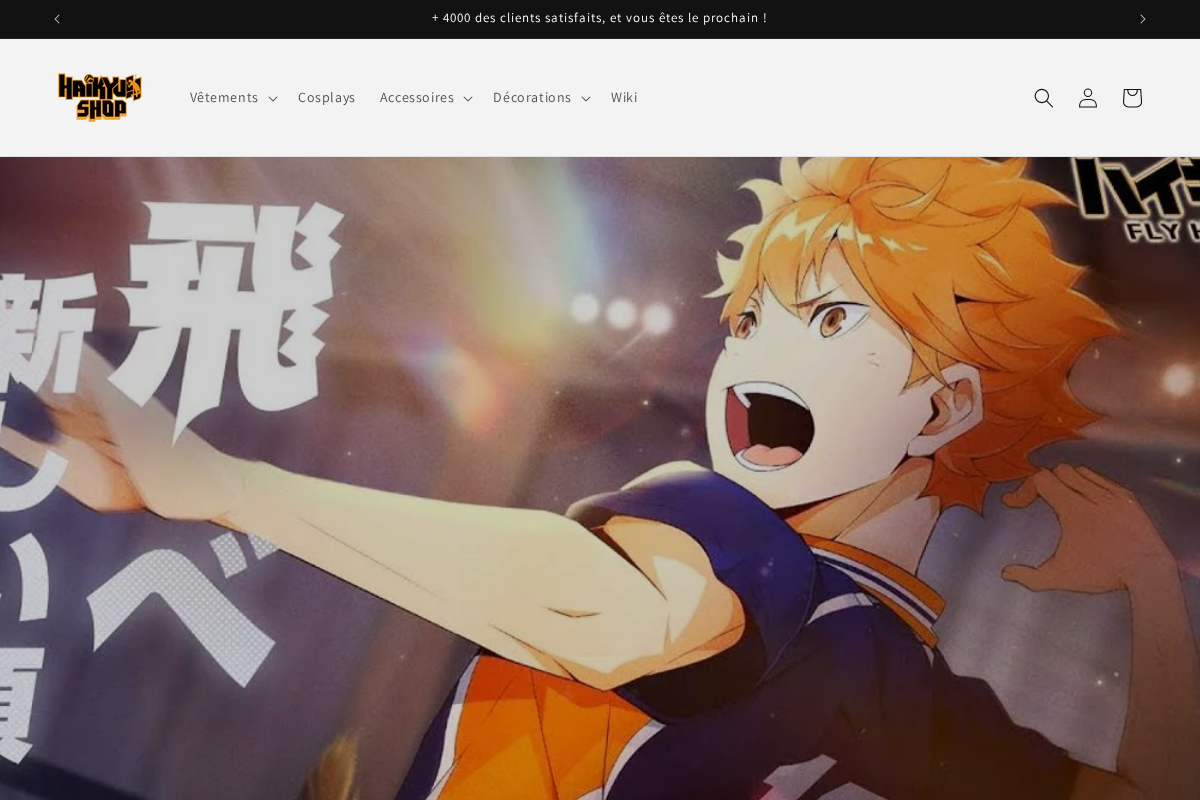Click the person account symbol
The image size is (1200, 800).
pos(1087,97)
